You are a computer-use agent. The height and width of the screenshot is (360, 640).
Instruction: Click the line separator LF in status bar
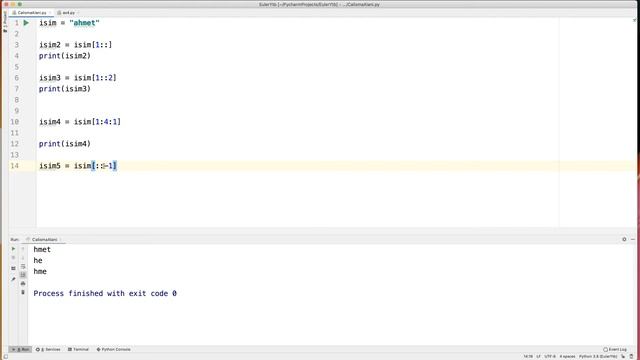click(x=538, y=356)
